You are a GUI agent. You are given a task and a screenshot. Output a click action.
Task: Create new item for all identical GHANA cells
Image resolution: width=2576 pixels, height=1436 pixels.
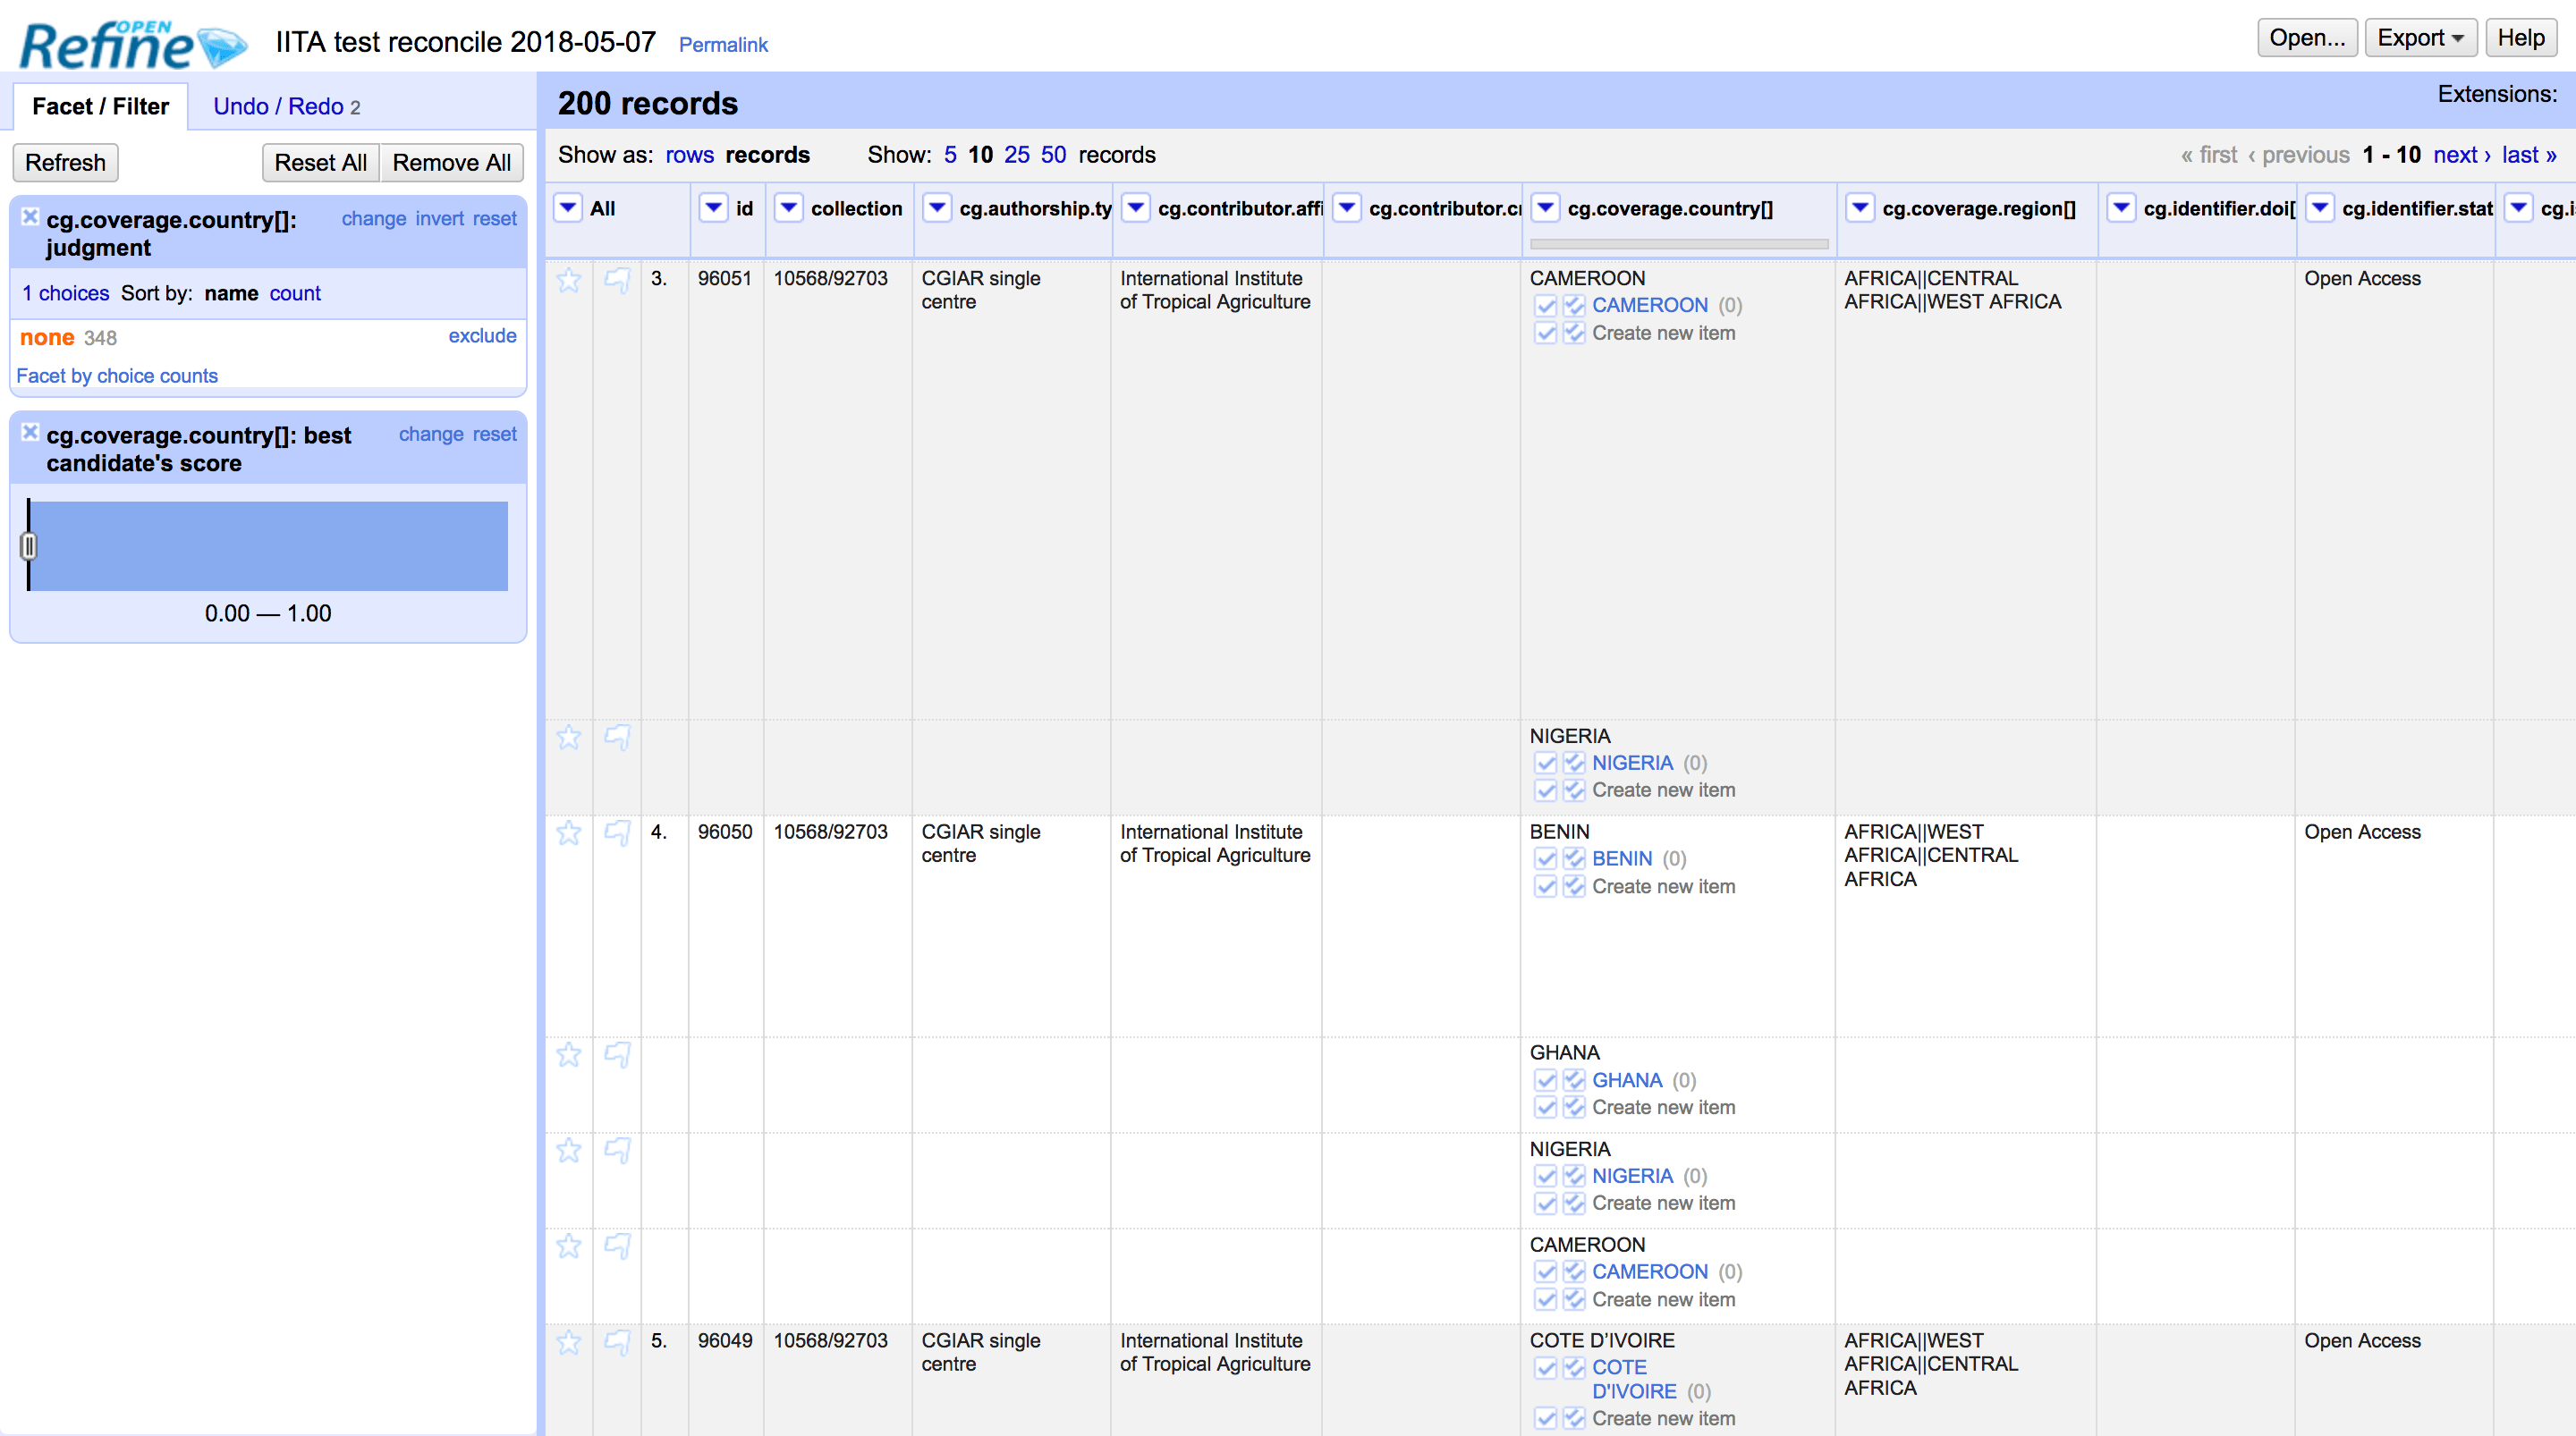[1574, 1108]
